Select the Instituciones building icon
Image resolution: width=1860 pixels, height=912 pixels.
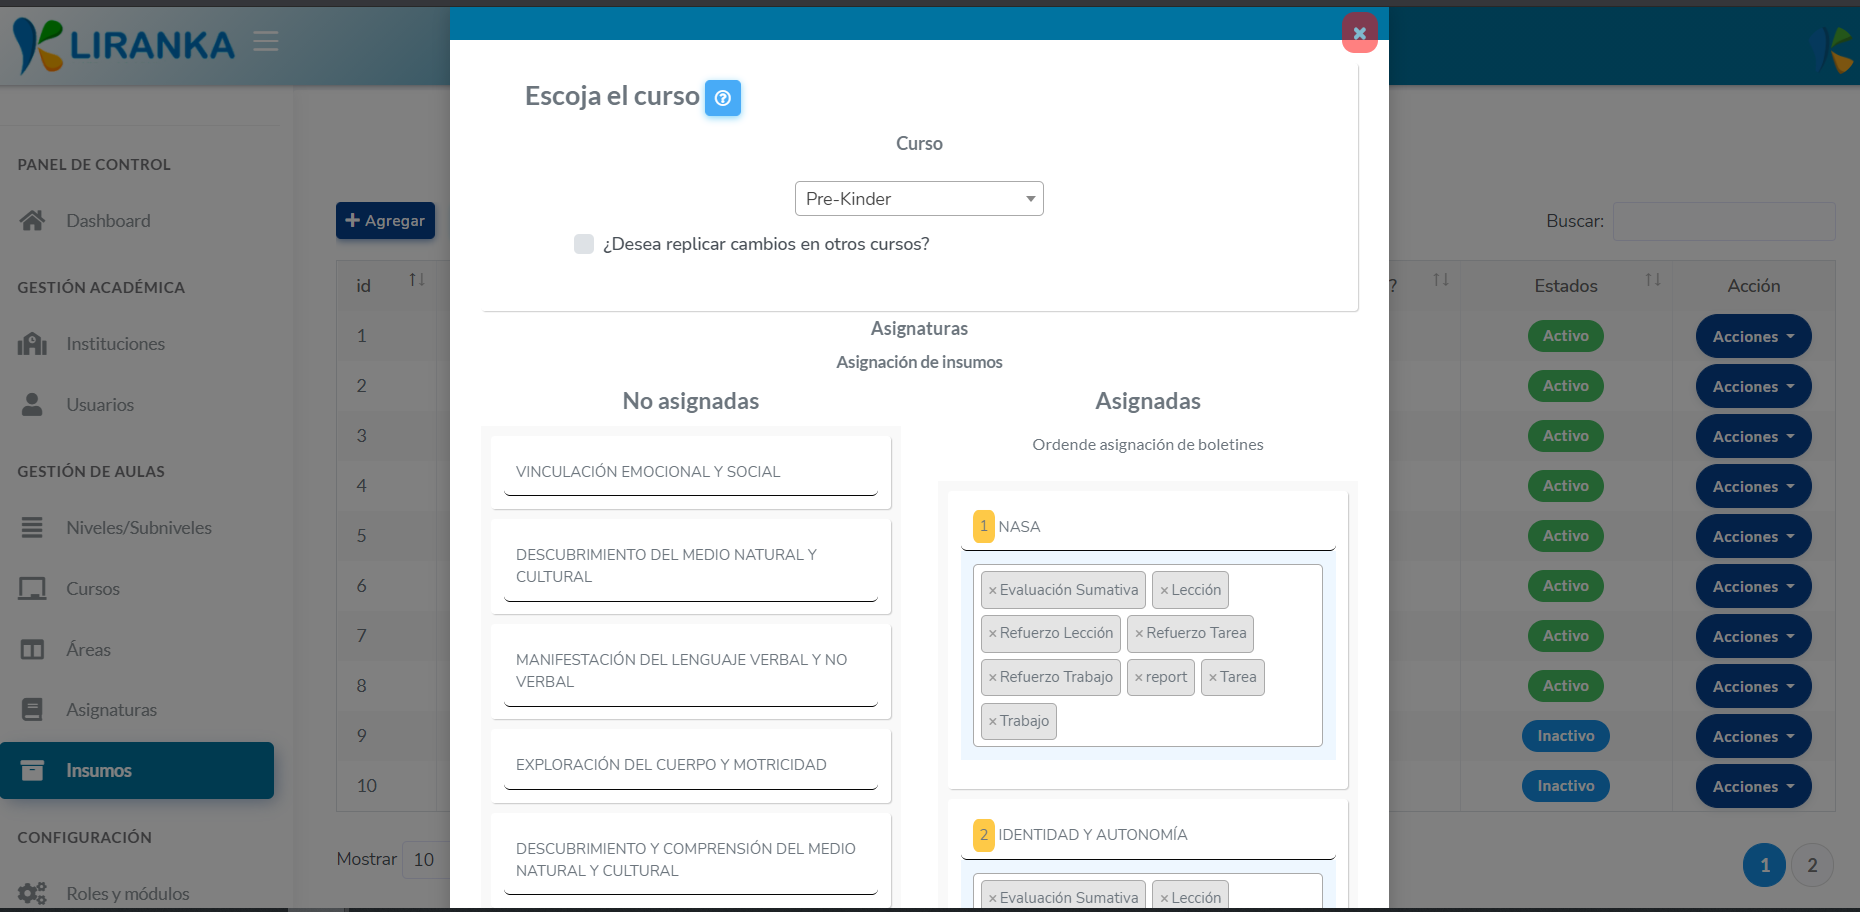(x=33, y=343)
